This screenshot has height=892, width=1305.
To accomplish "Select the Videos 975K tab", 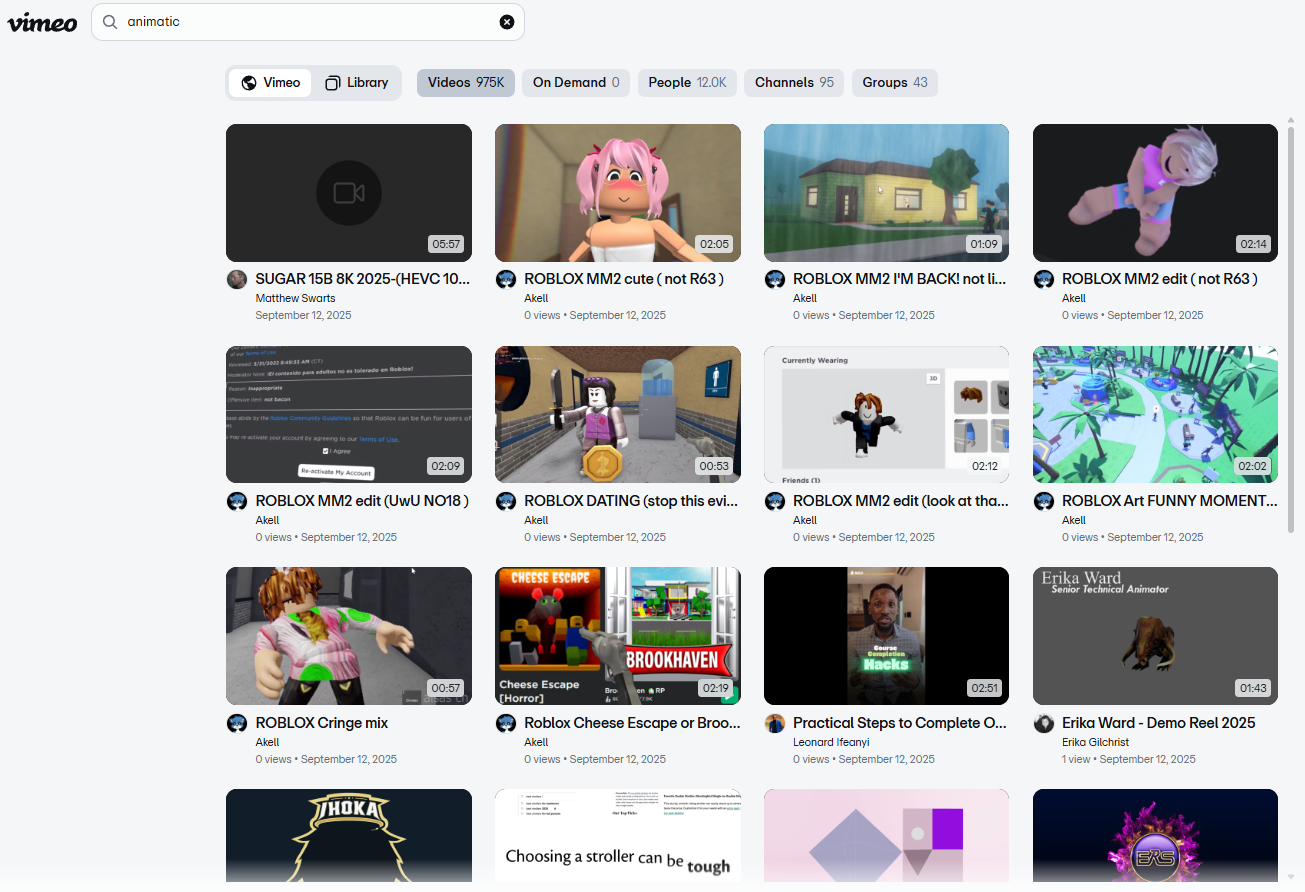I will pos(466,83).
